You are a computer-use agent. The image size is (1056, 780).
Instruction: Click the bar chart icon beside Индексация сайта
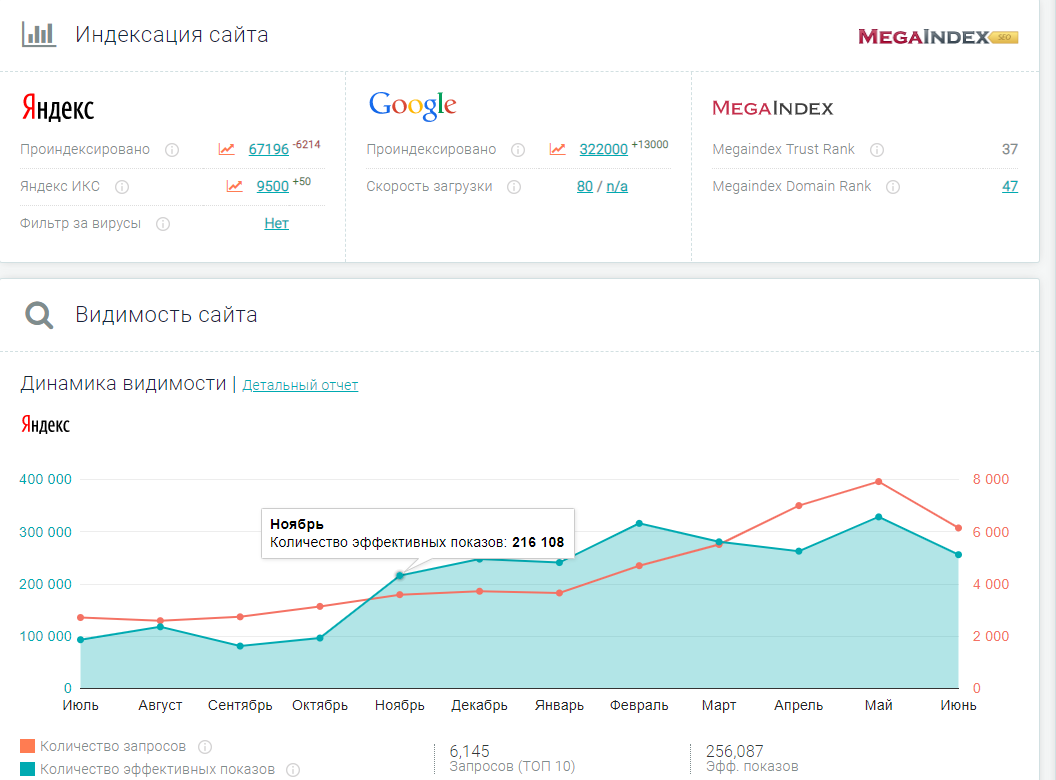(x=38, y=34)
